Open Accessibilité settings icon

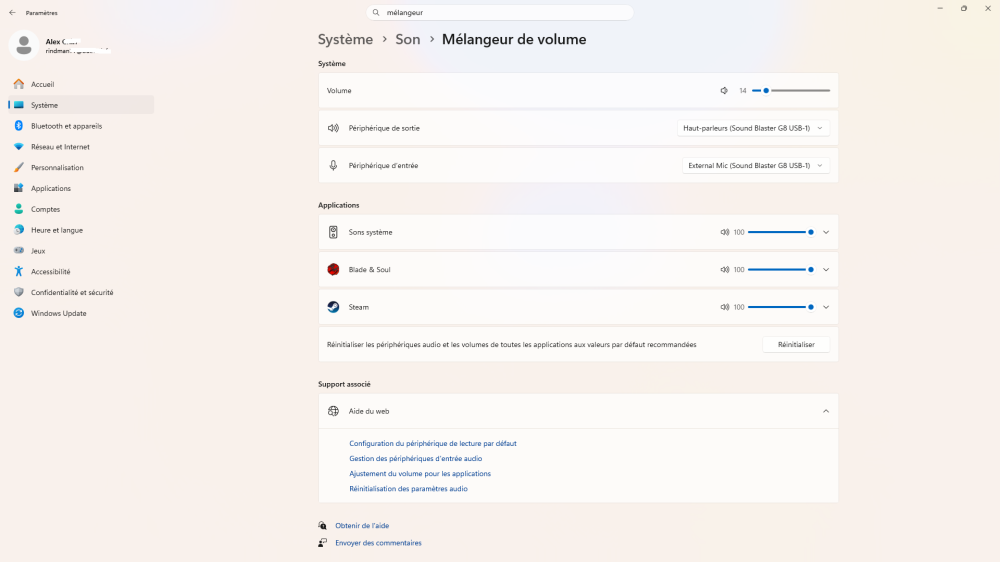click(x=18, y=271)
